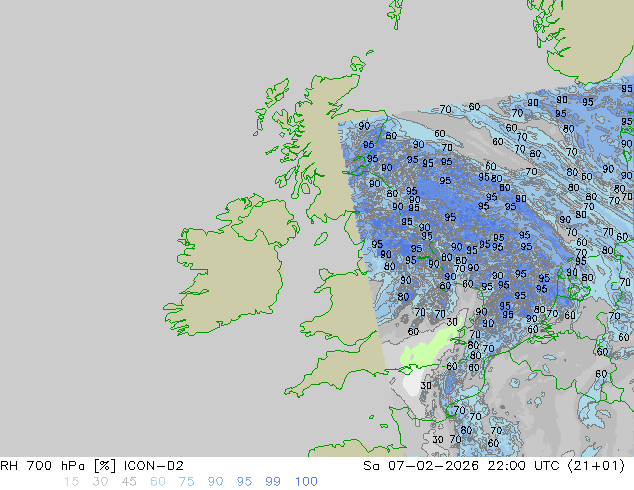Select legend value 100
Image resolution: width=634 pixels, height=490 pixels.
[x=306, y=482]
